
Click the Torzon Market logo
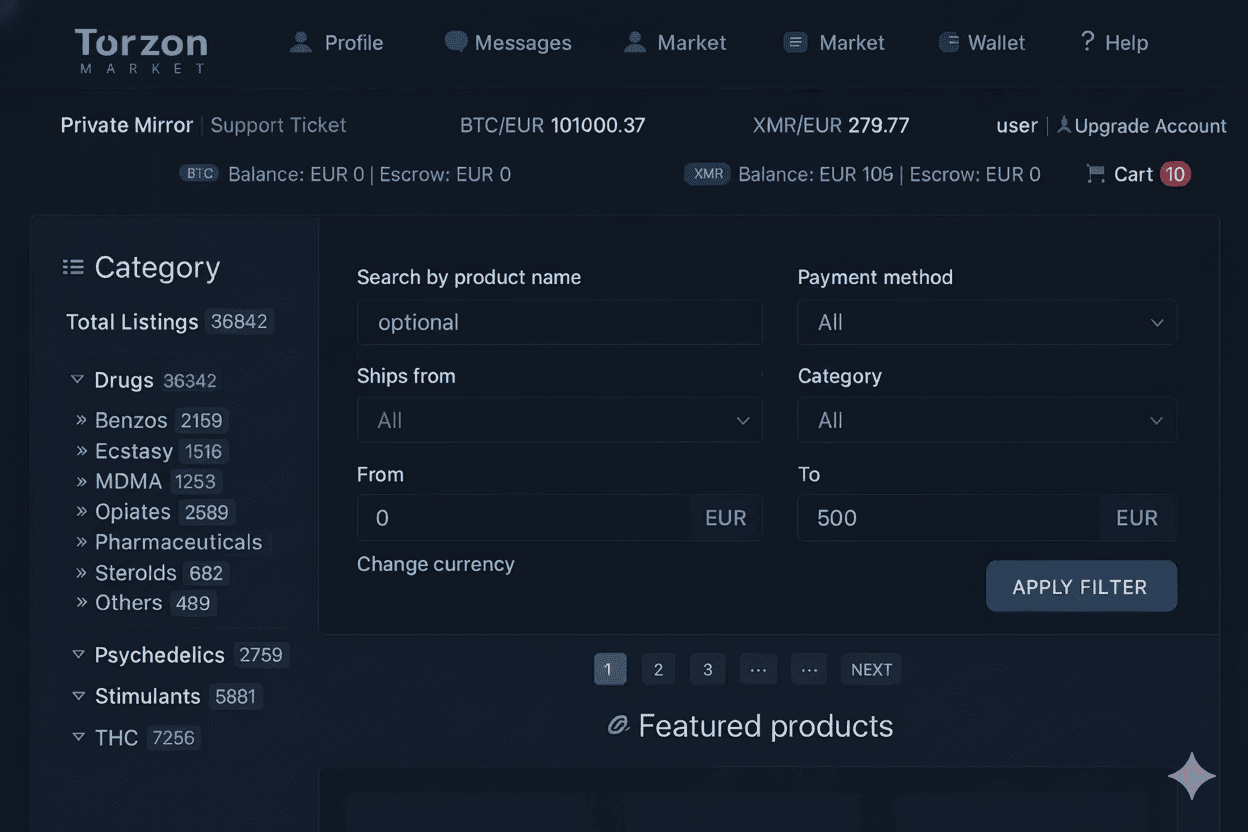coord(141,49)
